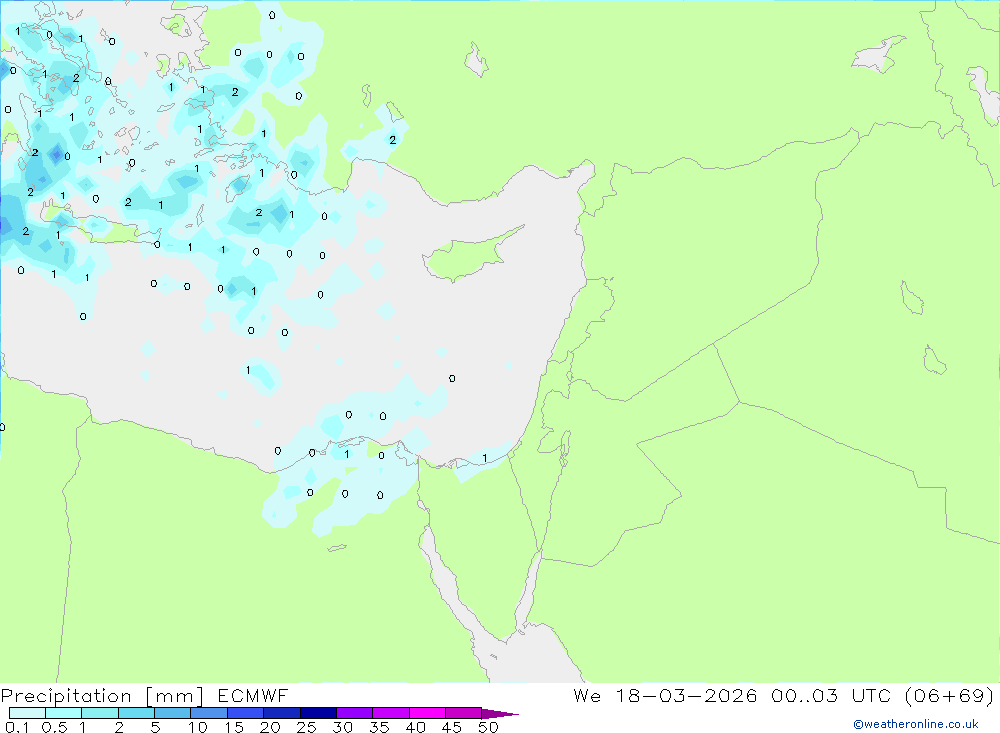The height and width of the screenshot is (733, 1000).
Task: Select the '30' legend tick label
Action: (x=343, y=727)
